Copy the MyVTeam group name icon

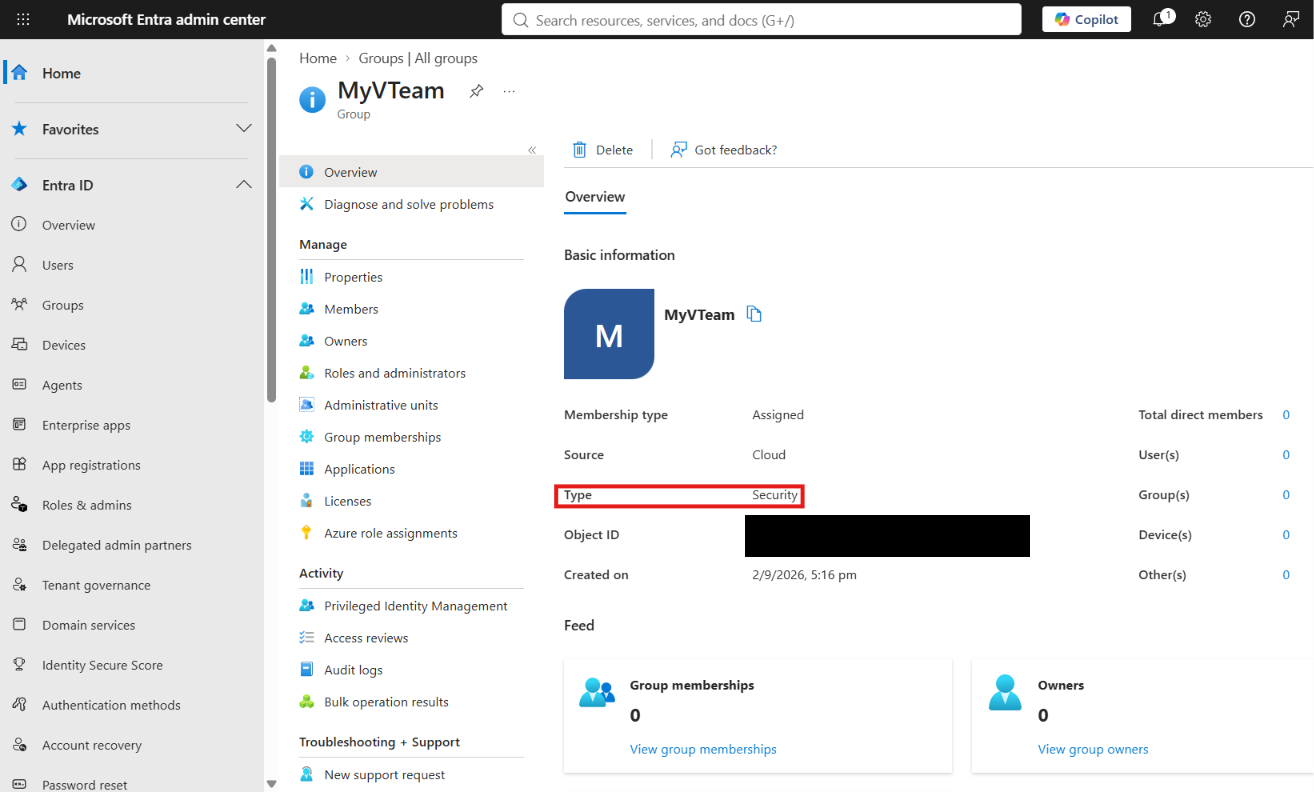coord(755,314)
